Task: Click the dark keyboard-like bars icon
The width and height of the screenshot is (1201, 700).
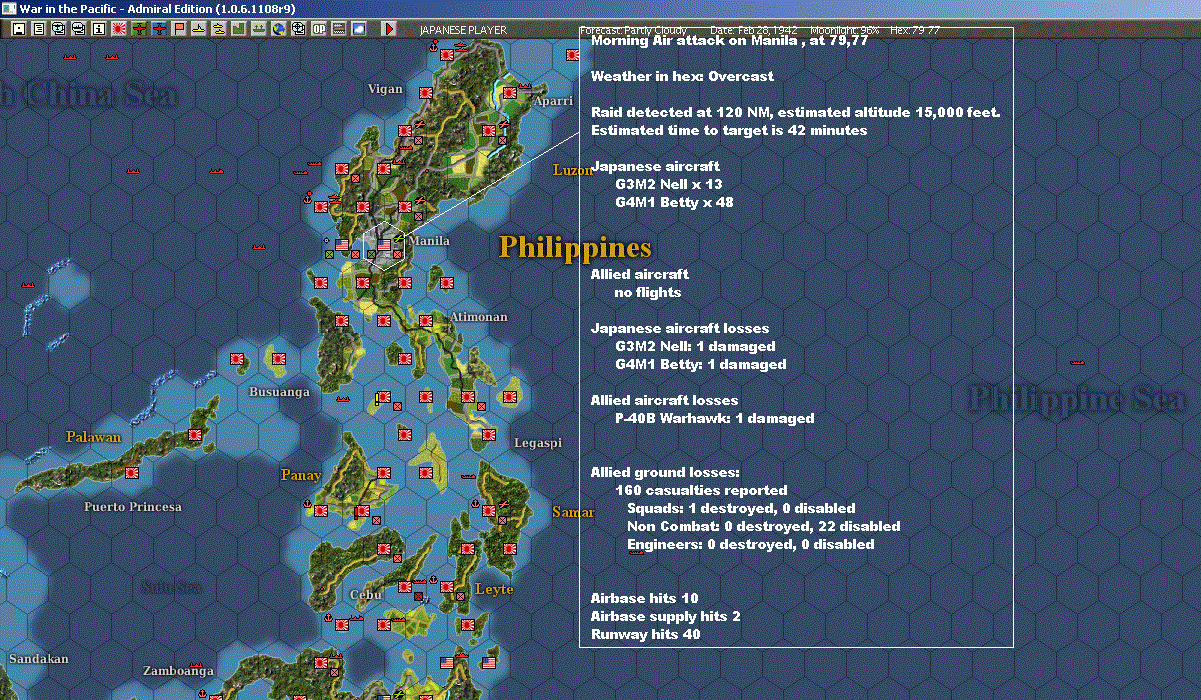Action: tap(338, 30)
